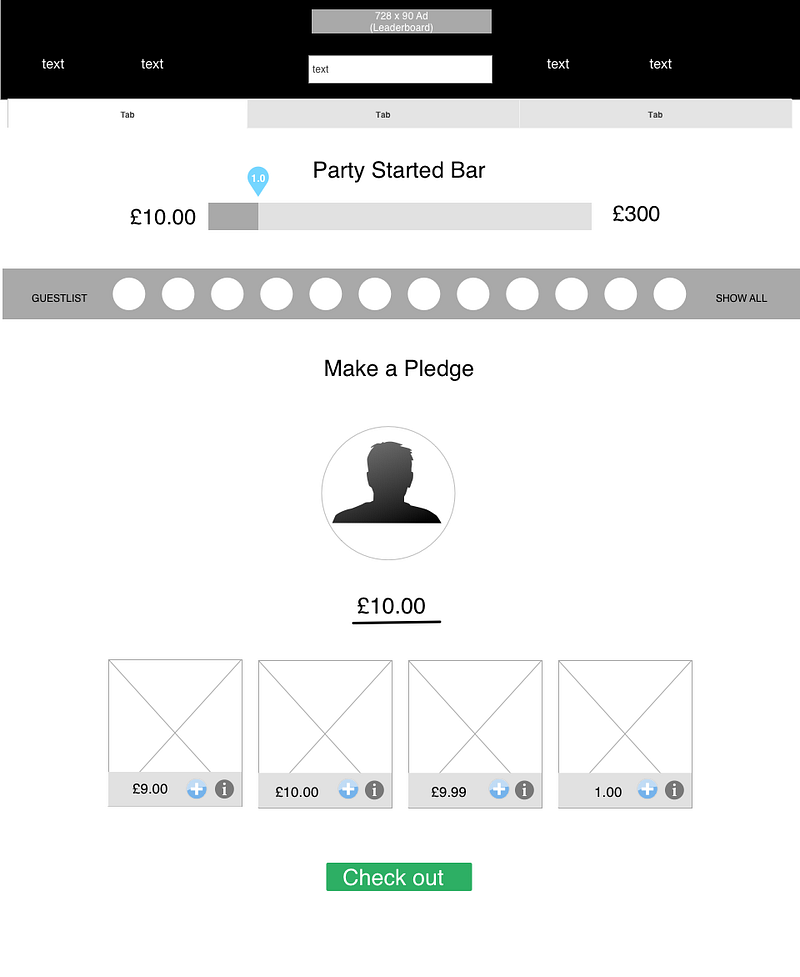Click the underlined £10.00 pledge amount
The height and width of the screenshot is (977, 800).
[x=392, y=606]
